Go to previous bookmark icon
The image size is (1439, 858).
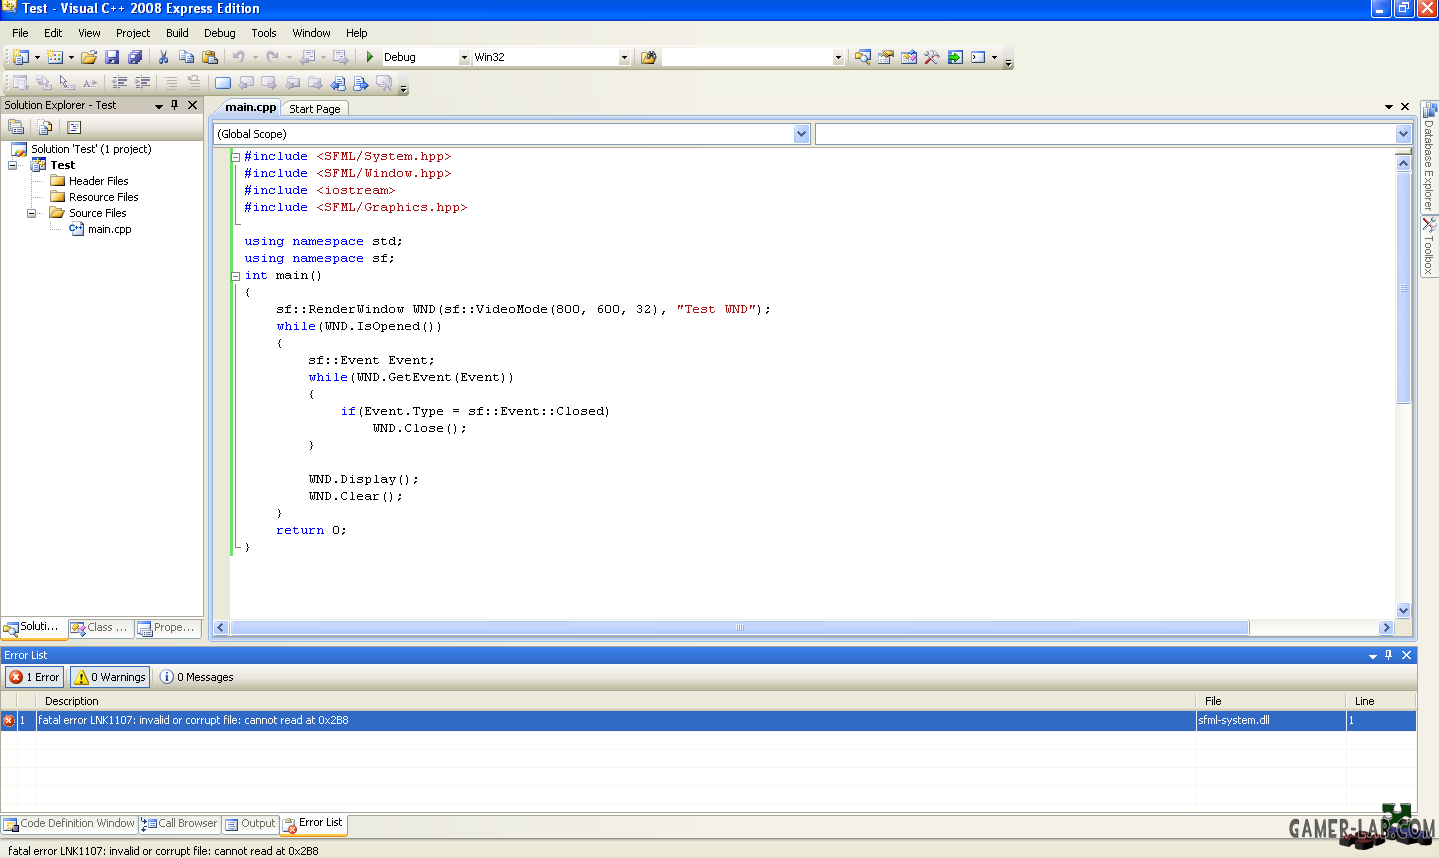(x=246, y=83)
